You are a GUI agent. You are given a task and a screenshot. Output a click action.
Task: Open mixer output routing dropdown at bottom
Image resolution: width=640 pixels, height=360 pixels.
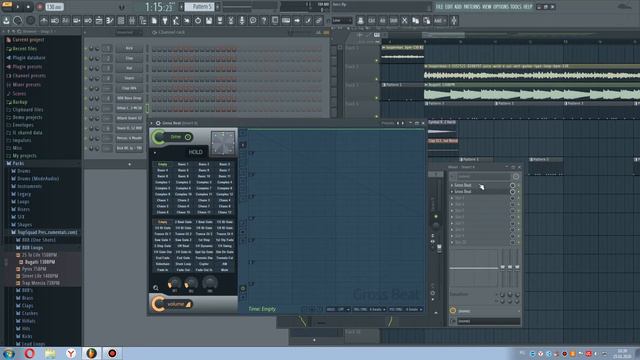(488, 321)
